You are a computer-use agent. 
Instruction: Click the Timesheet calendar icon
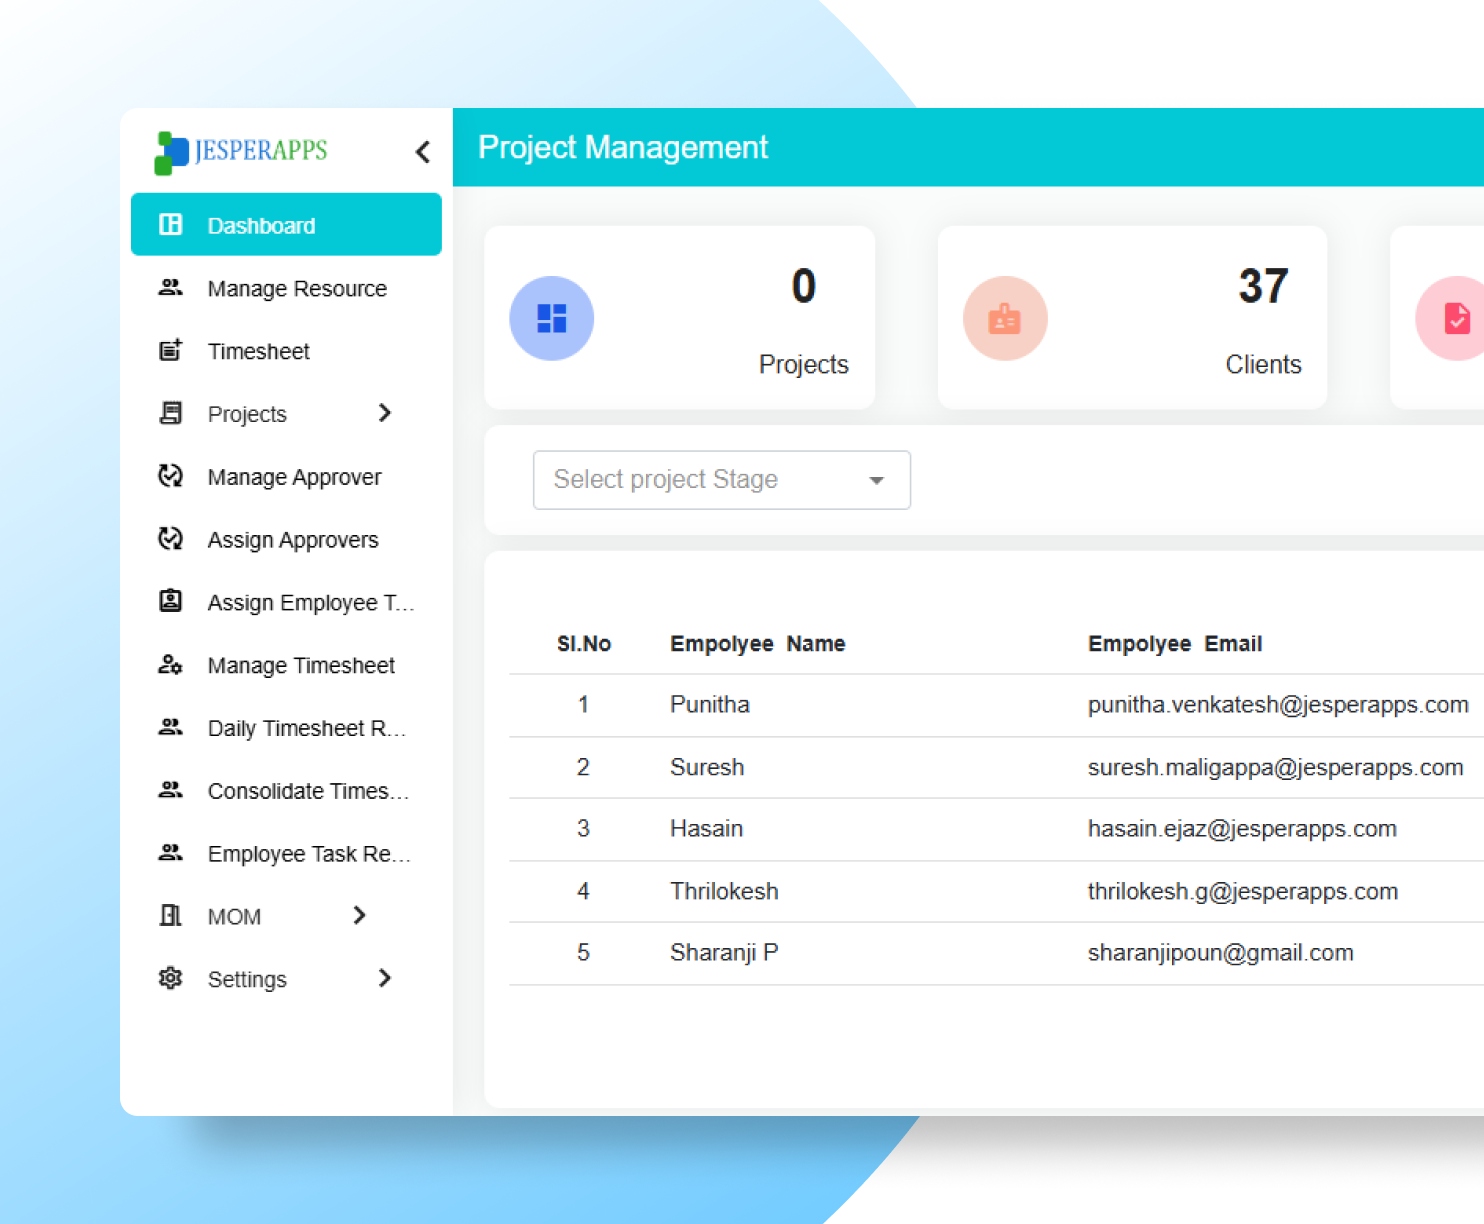[171, 350]
